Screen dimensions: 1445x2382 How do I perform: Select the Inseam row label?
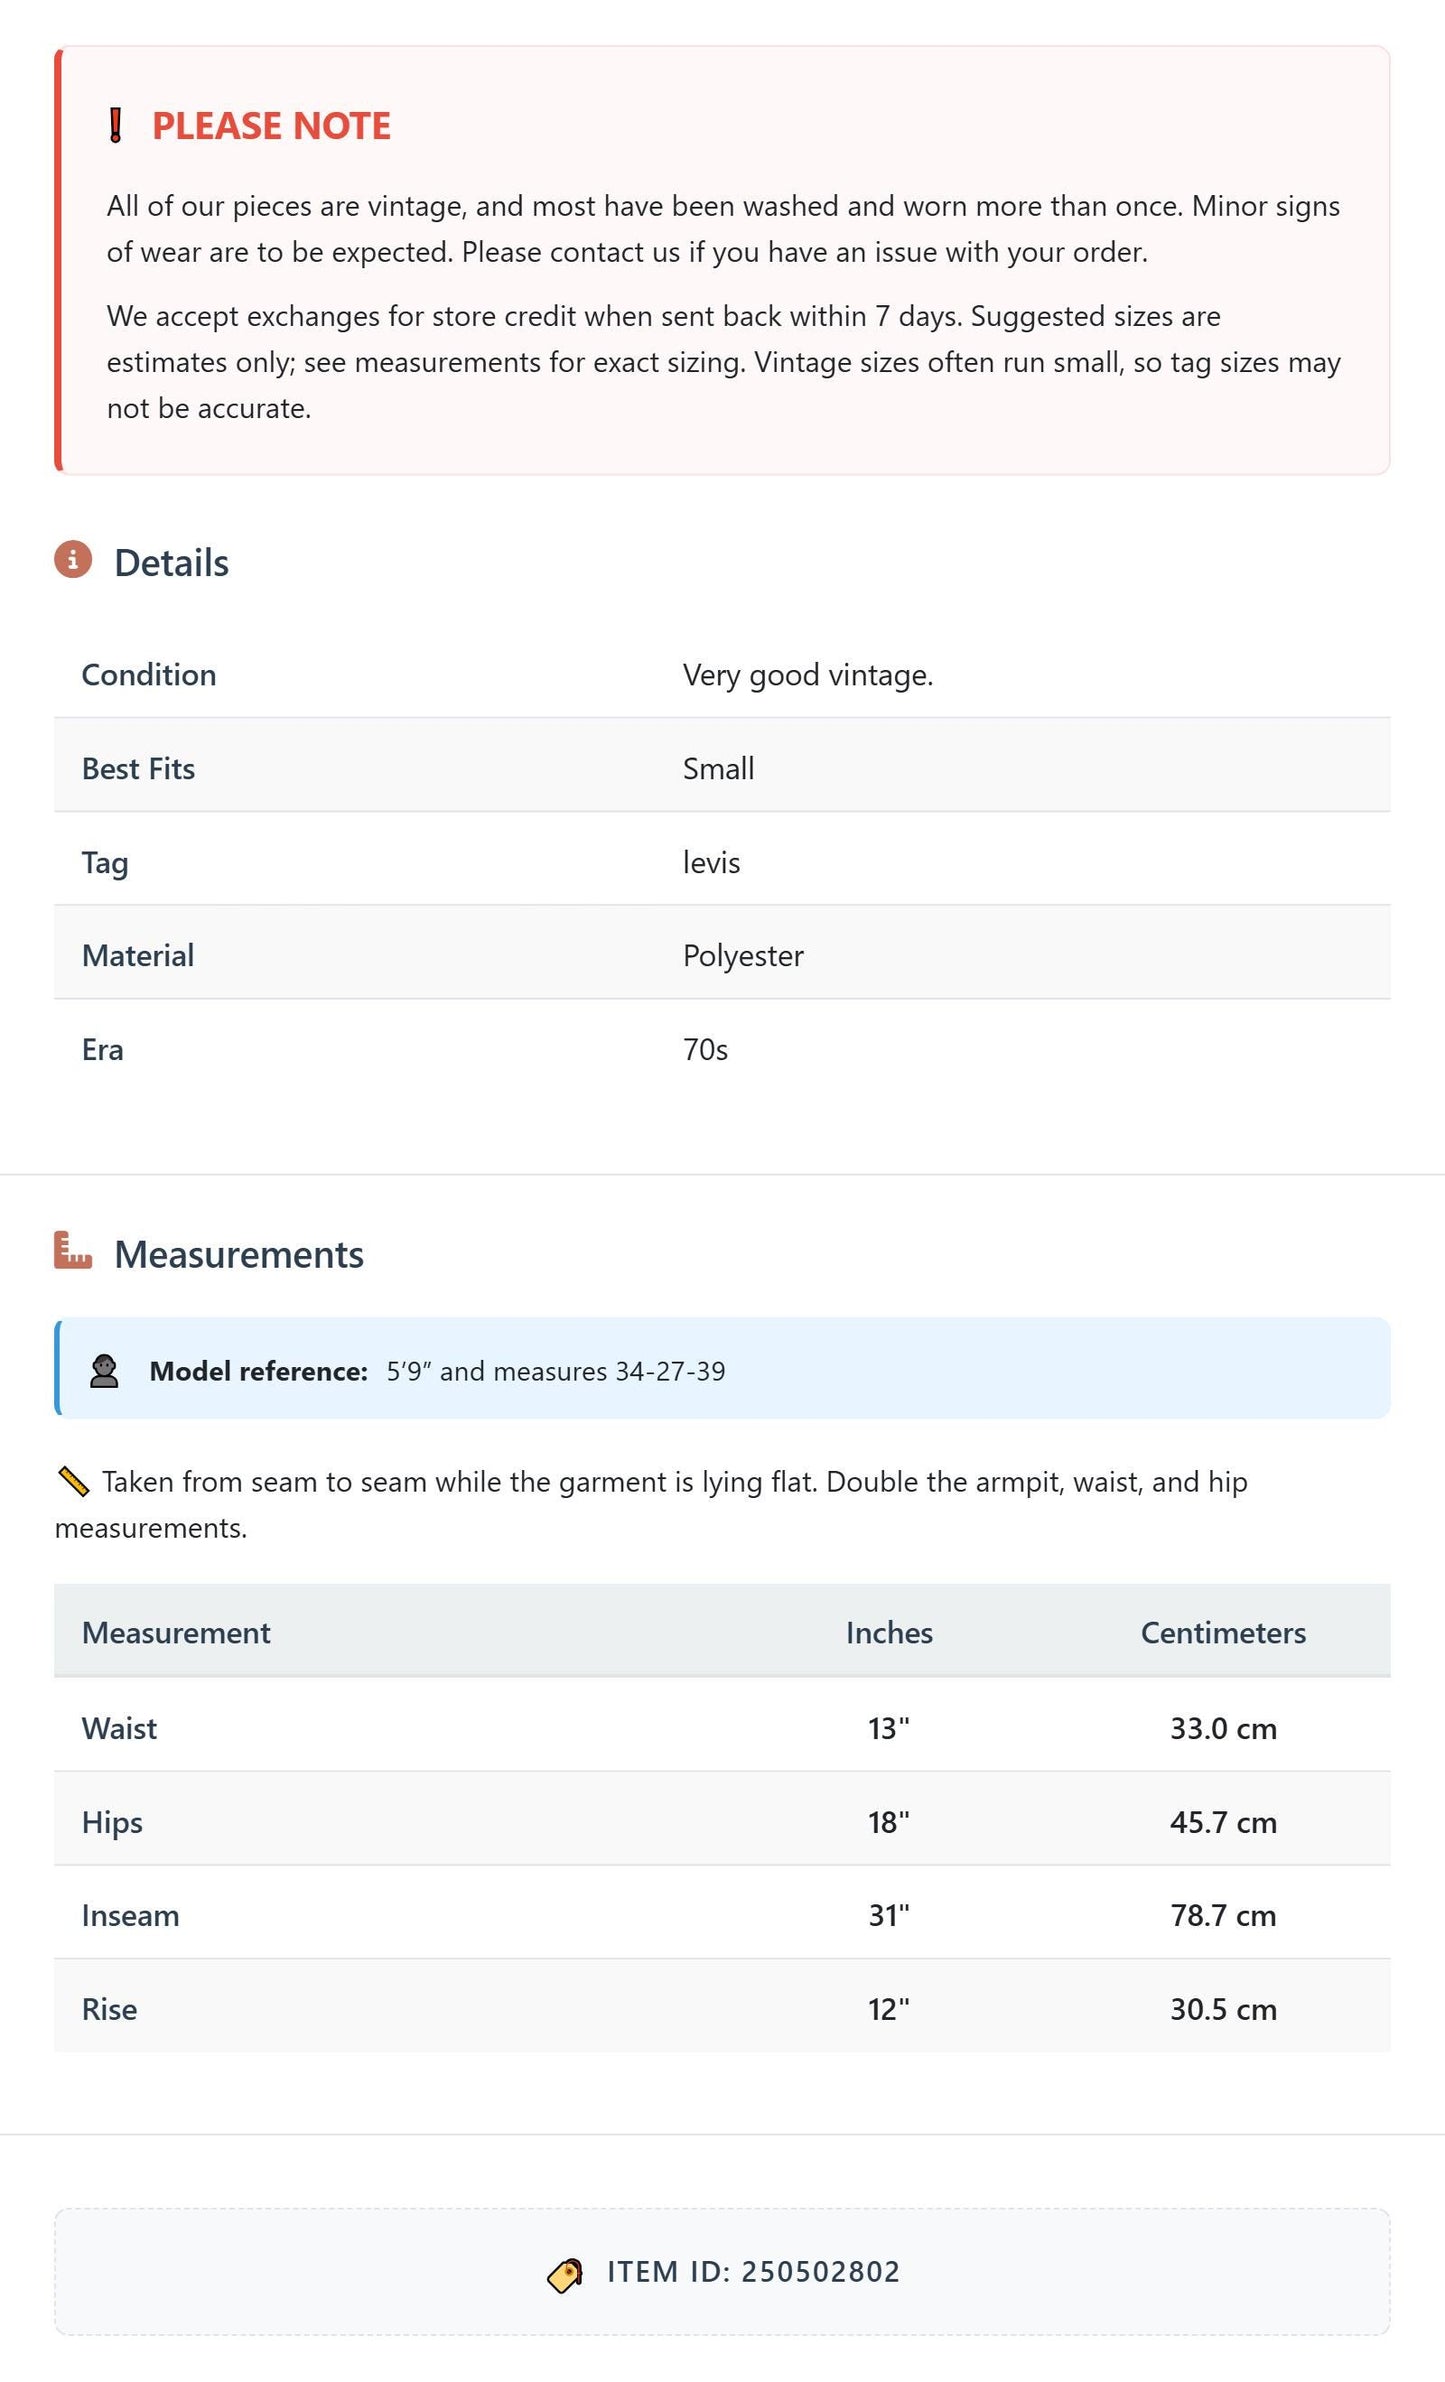(131, 1916)
